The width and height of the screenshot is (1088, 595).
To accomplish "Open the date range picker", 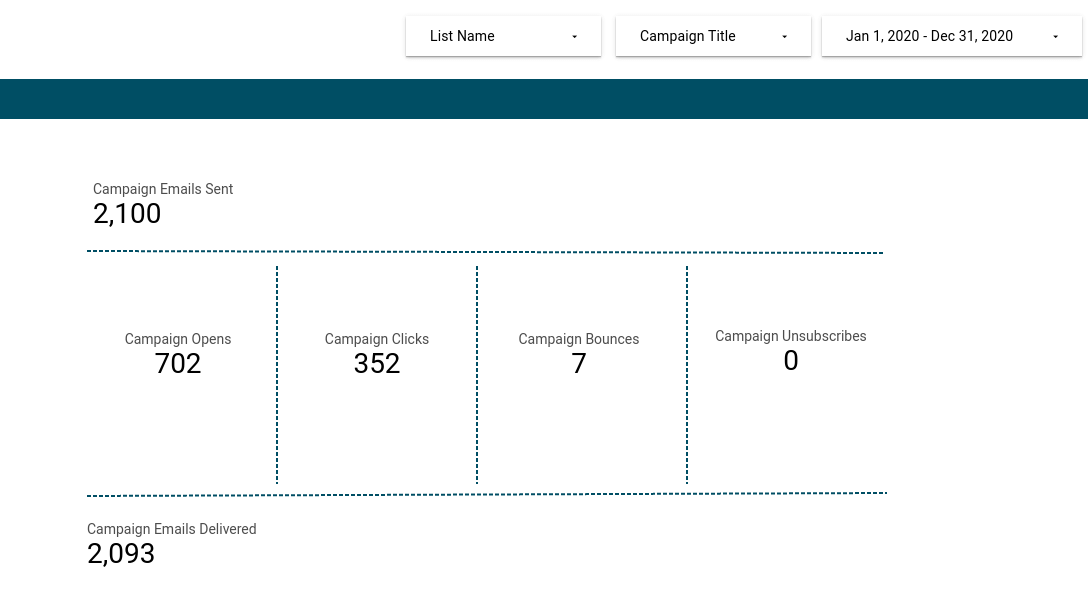I will 950,36.
